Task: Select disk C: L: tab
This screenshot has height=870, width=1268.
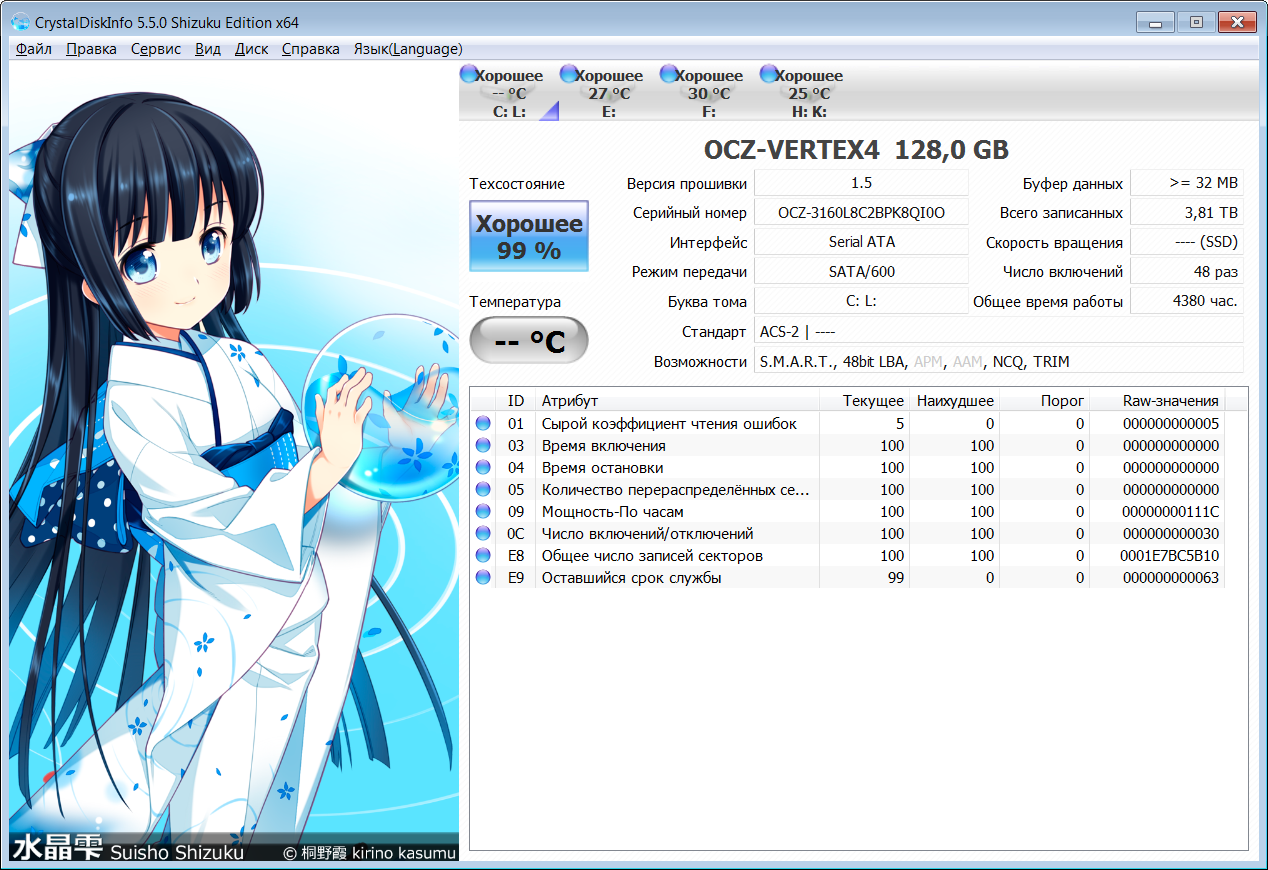Action: click(x=509, y=94)
